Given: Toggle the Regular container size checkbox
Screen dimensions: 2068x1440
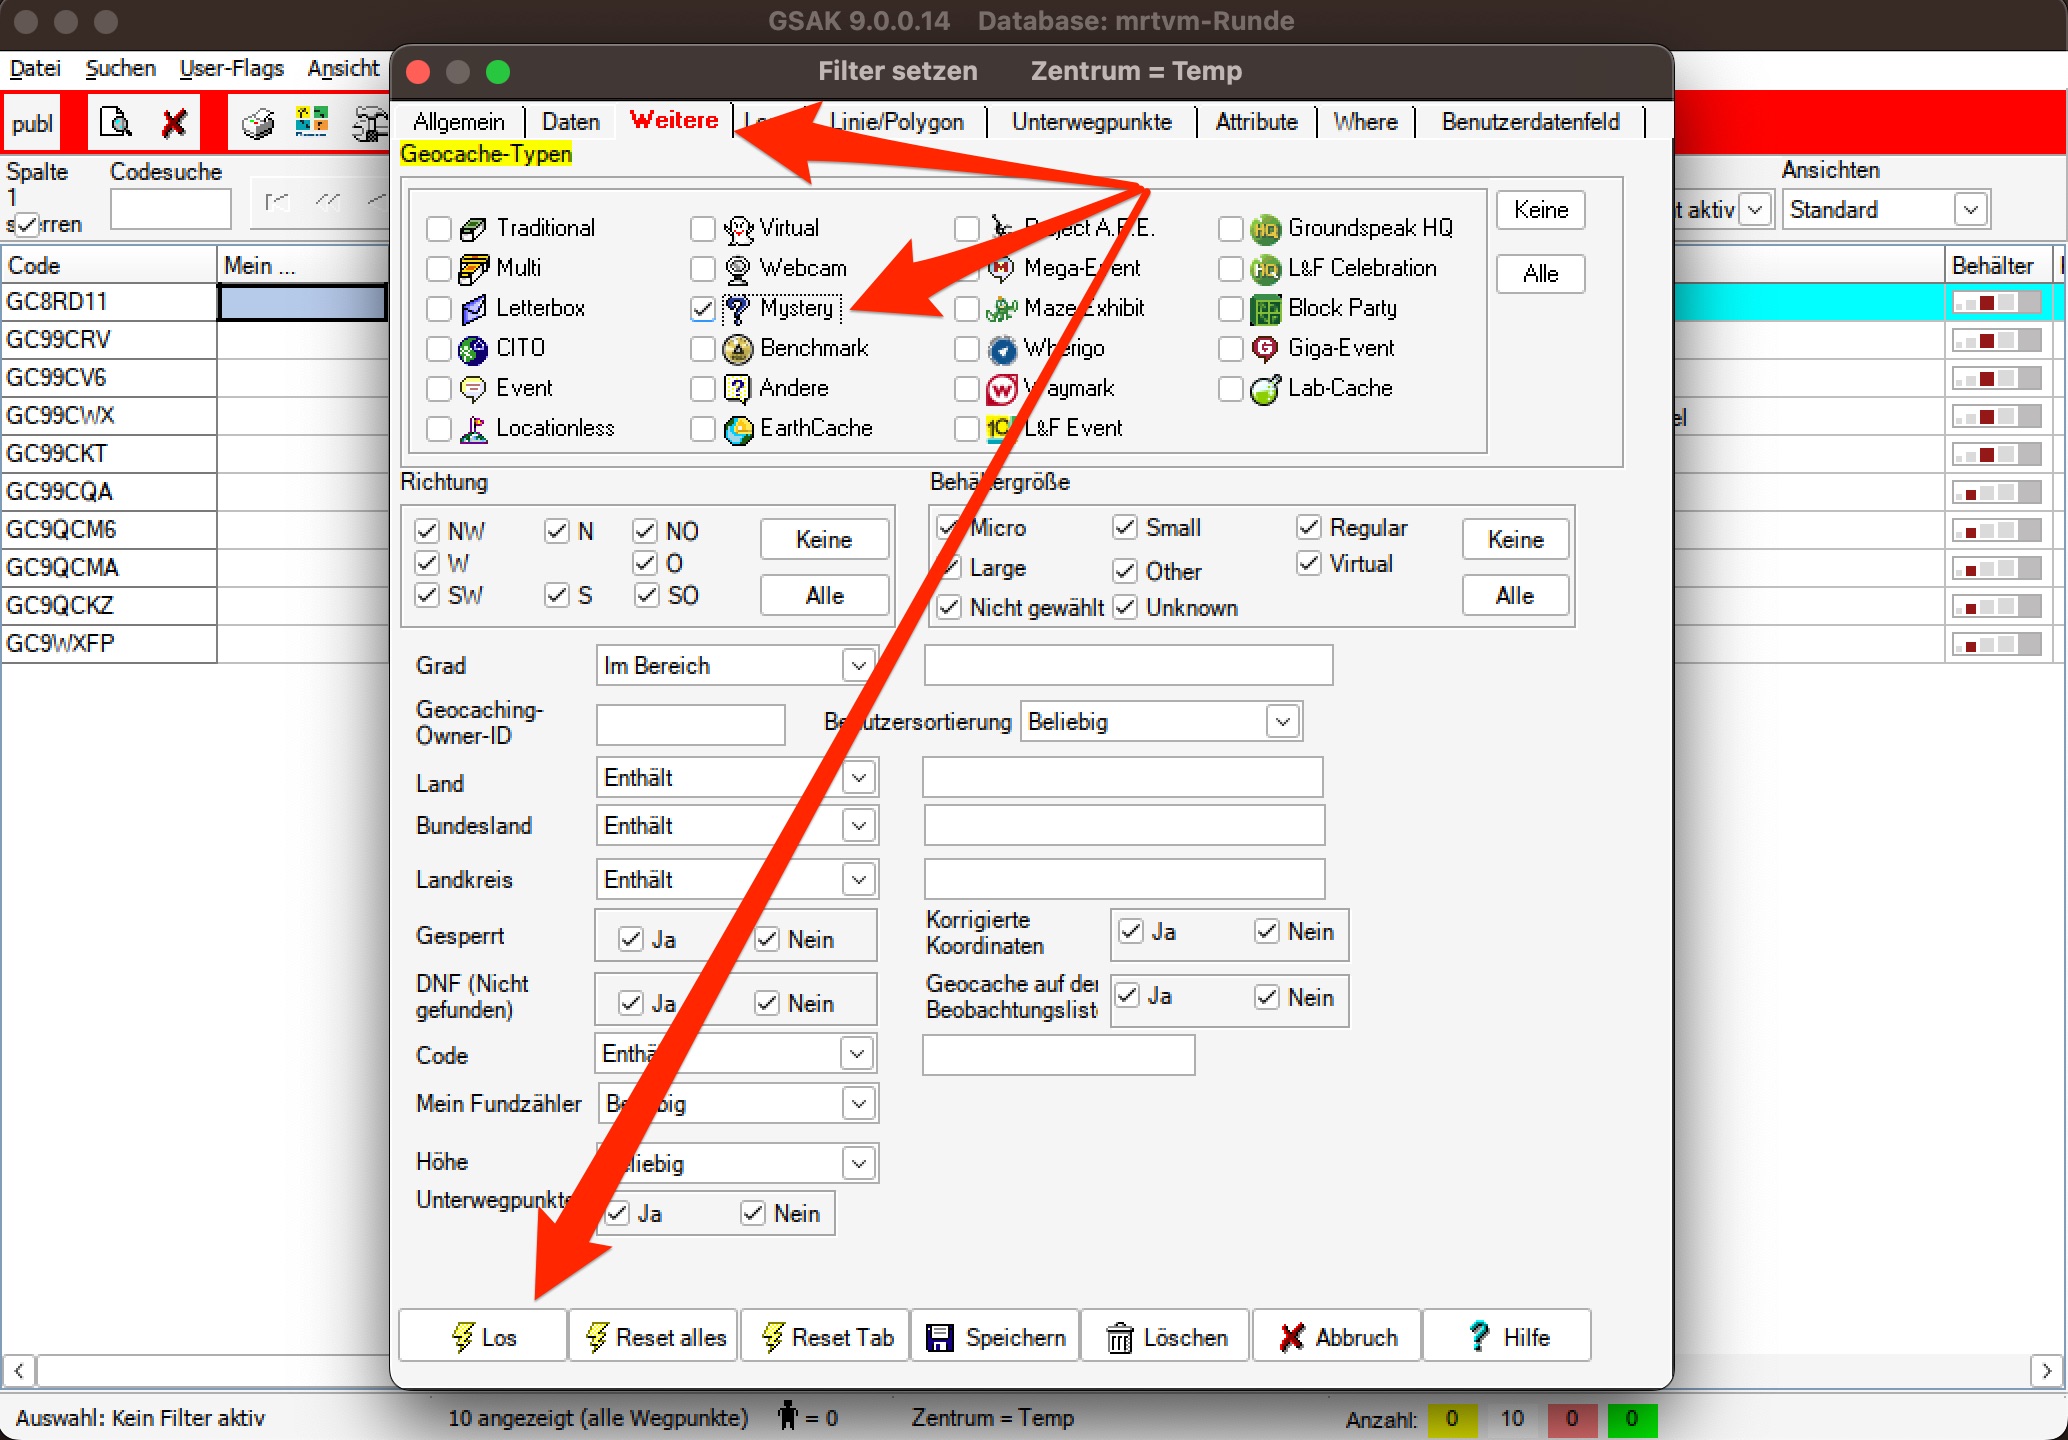Looking at the screenshot, I should (1308, 527).
